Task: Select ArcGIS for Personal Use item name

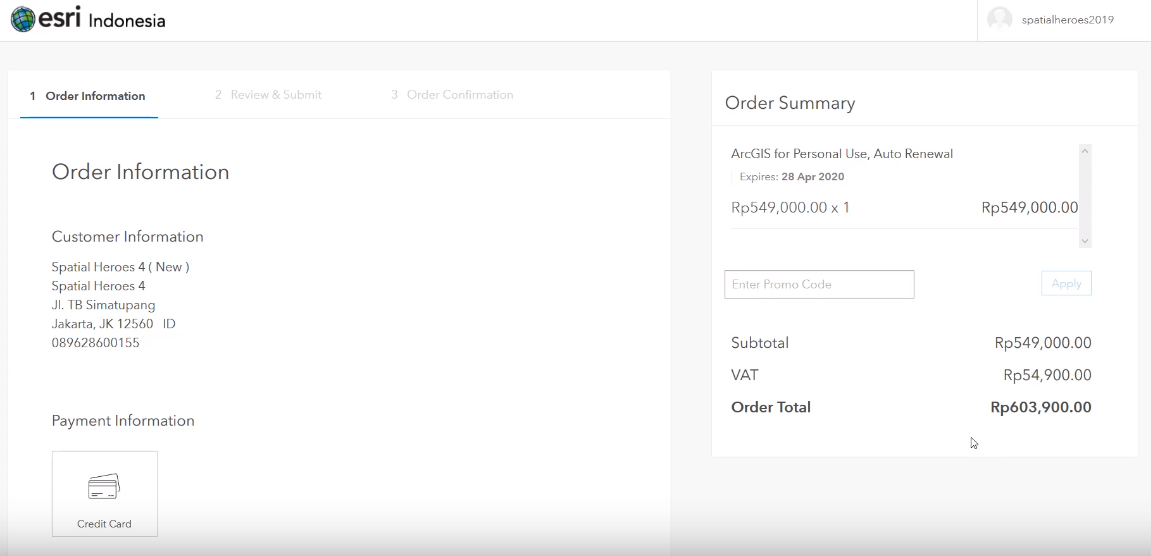Action: pos(842,154)
